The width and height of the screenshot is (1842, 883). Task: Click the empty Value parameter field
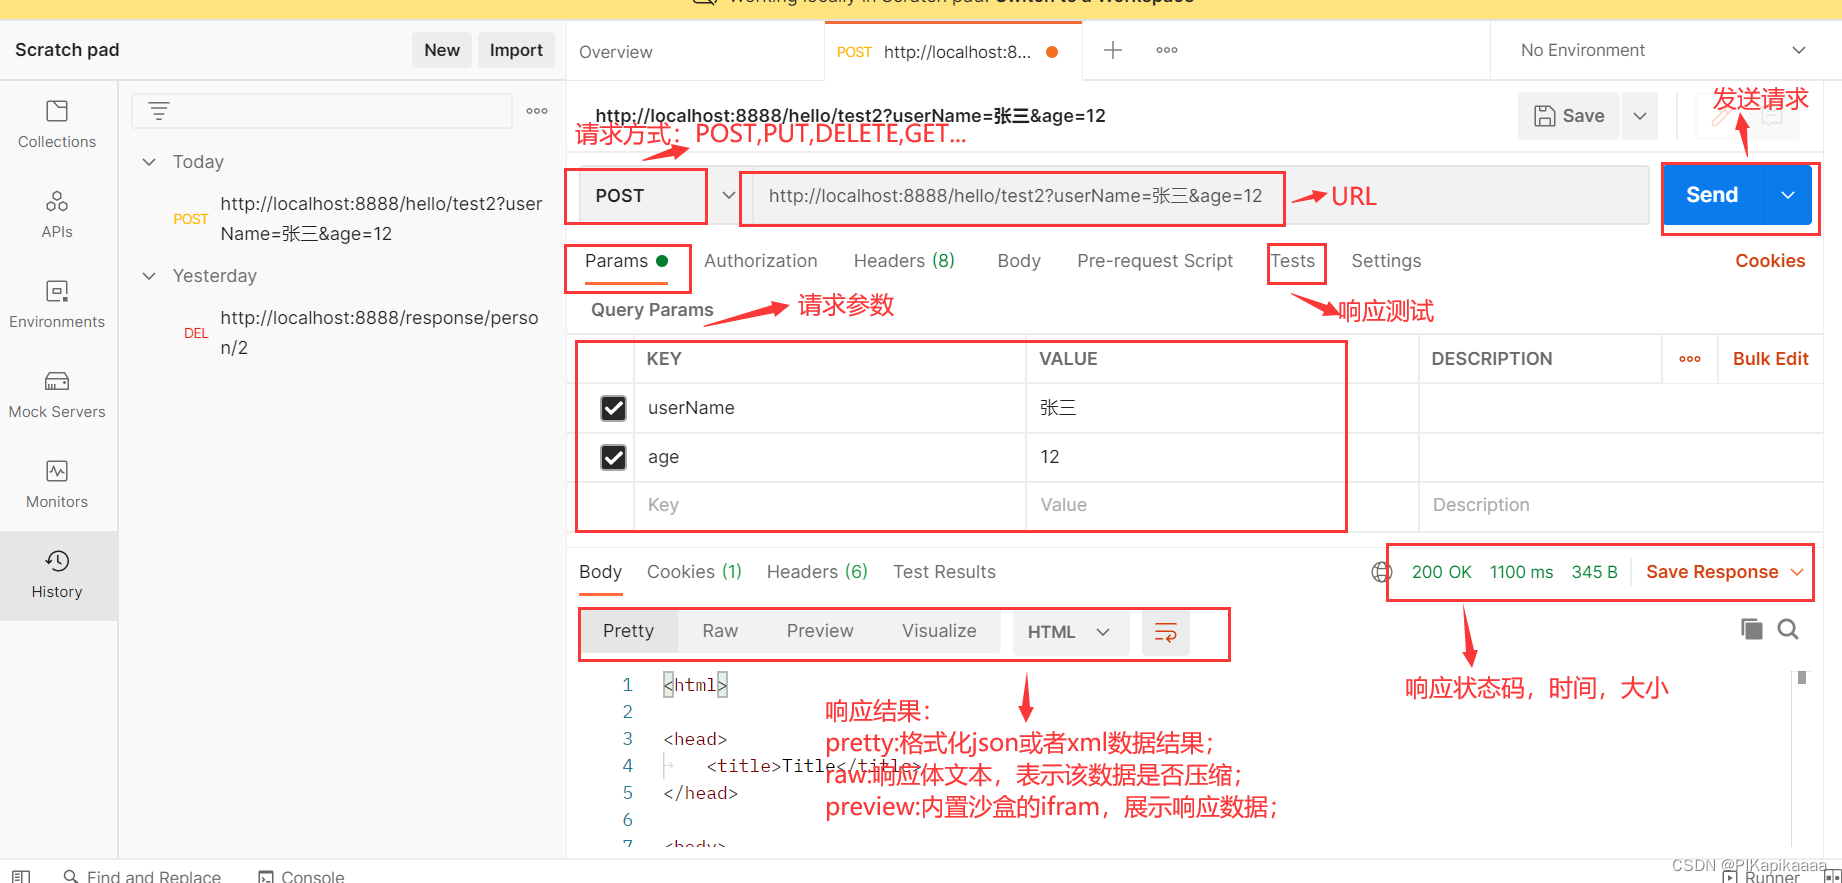click(x=1222, y=506)
